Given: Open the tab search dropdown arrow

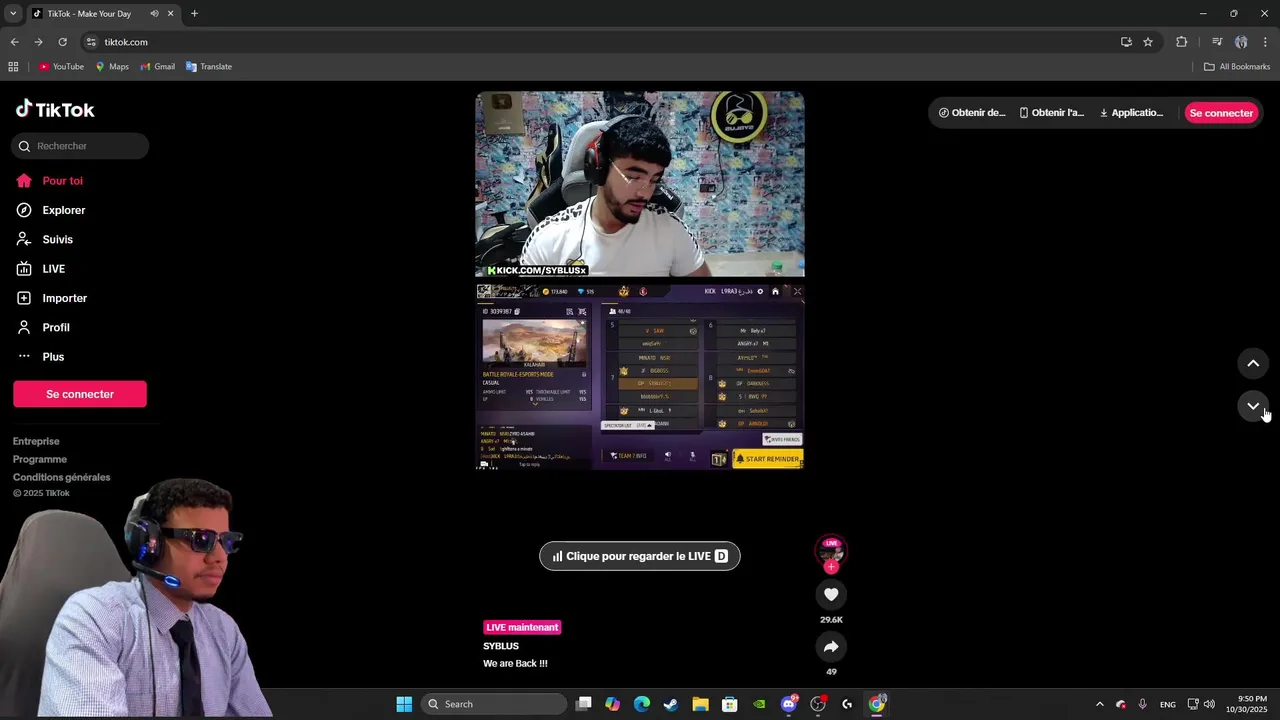Looking at the screenshot, I should pos(13,14).
